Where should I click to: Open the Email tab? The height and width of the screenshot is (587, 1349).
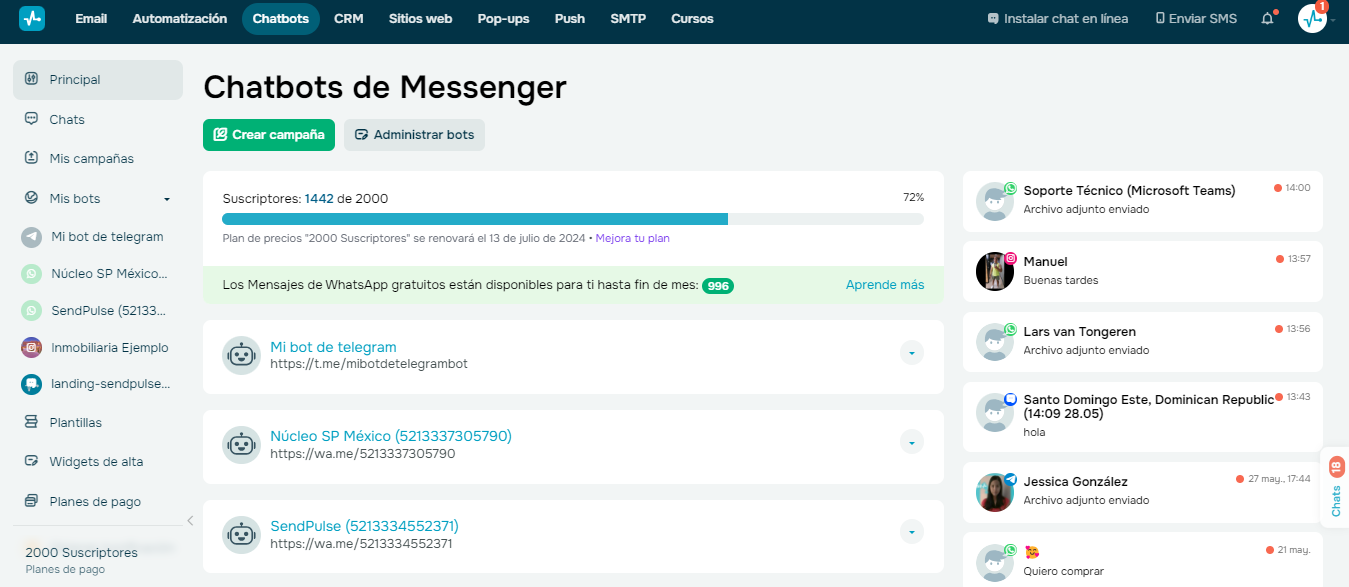(91, 19)
